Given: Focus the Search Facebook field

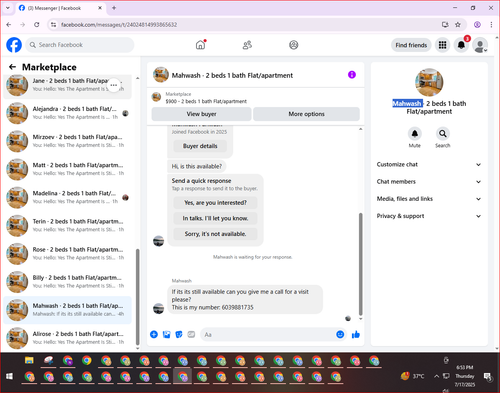Looking at the screenshot, I should [80, 45].
